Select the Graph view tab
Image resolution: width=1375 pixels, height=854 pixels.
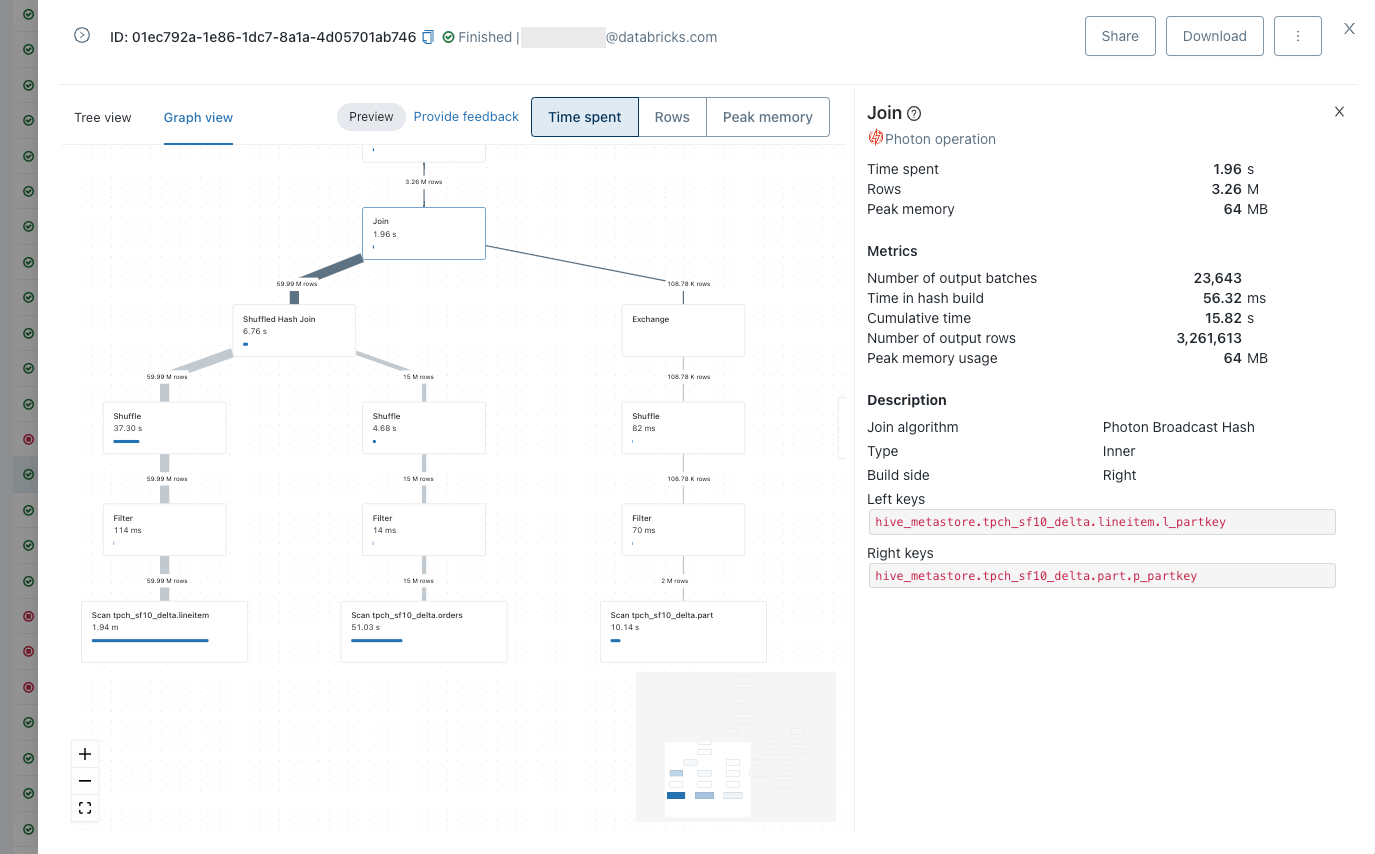point(198,118)
